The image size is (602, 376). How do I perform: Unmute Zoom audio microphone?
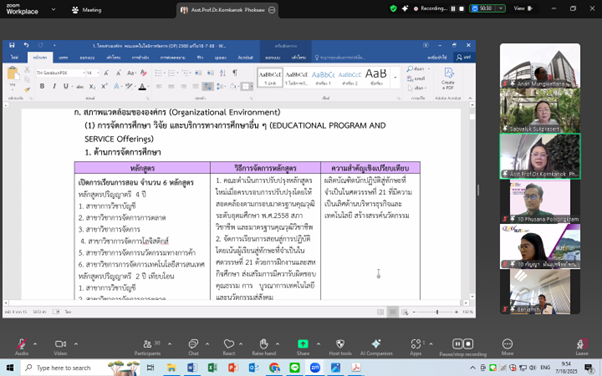point(22,347)
